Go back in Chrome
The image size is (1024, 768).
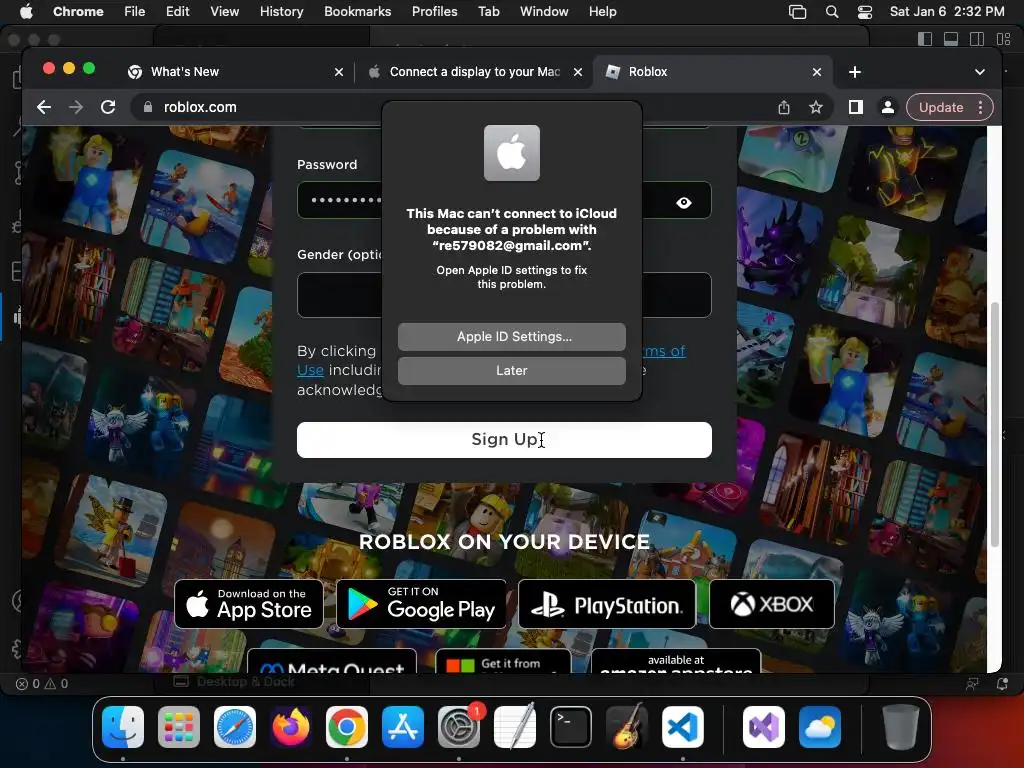click(x=44, y=107)
